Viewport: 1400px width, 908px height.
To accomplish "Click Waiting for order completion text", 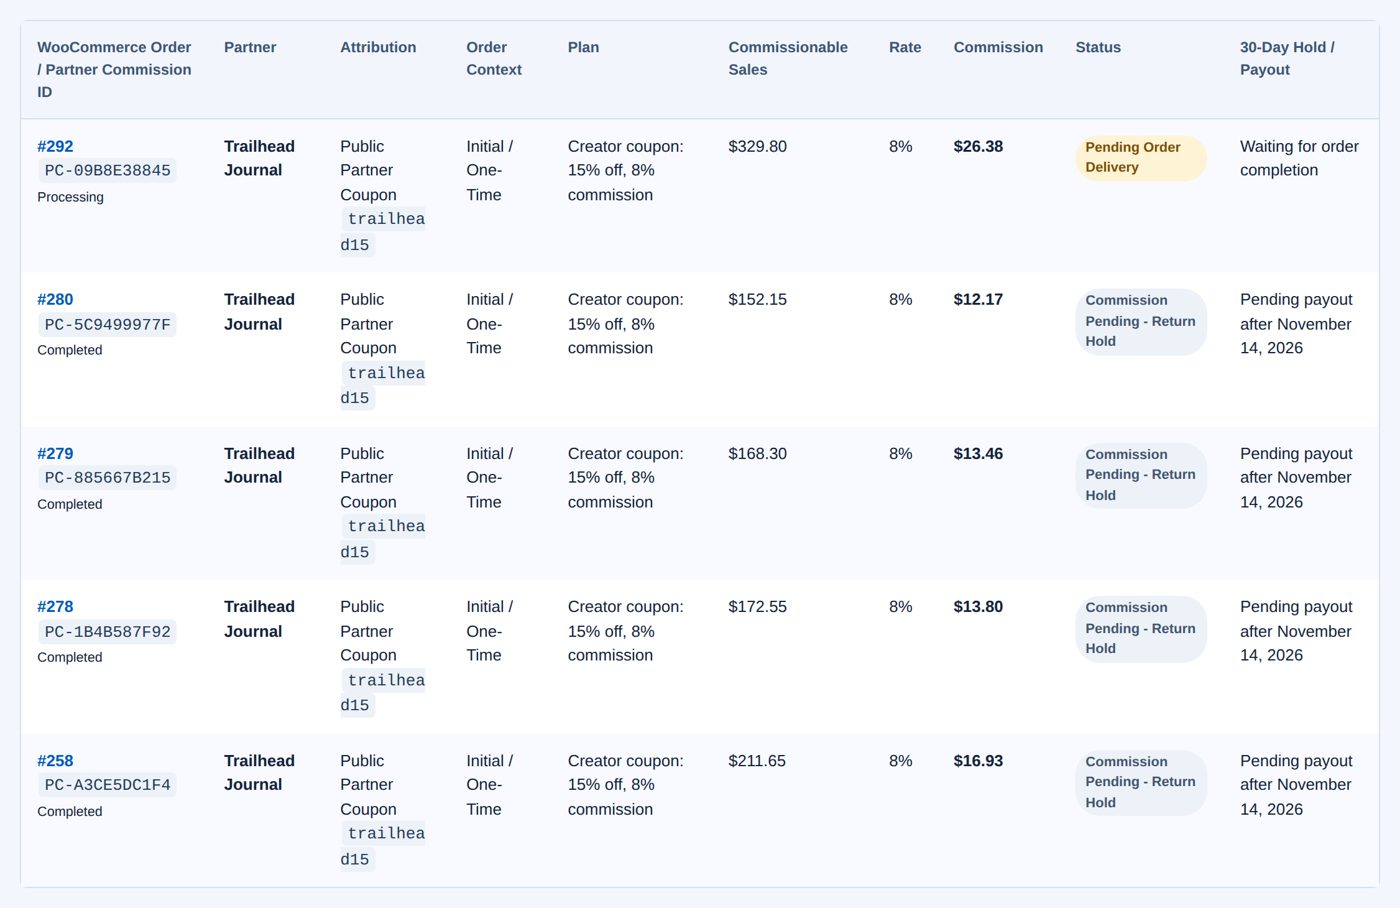I will pos(1299,158).
